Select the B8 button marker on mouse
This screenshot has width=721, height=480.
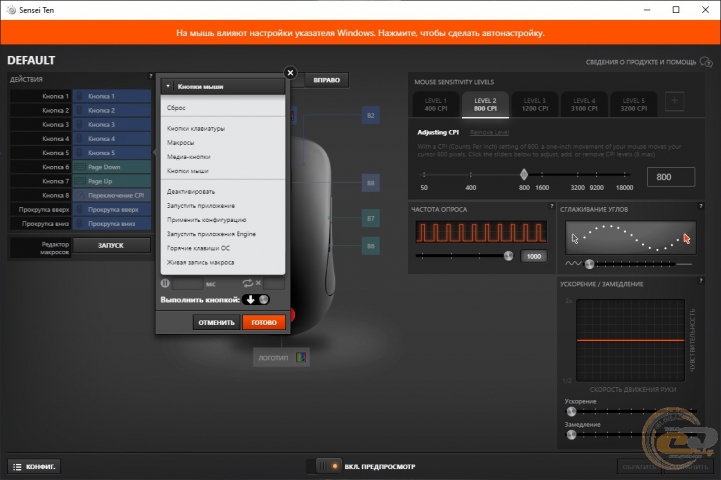pyautogui.click(x=371, y=183)
